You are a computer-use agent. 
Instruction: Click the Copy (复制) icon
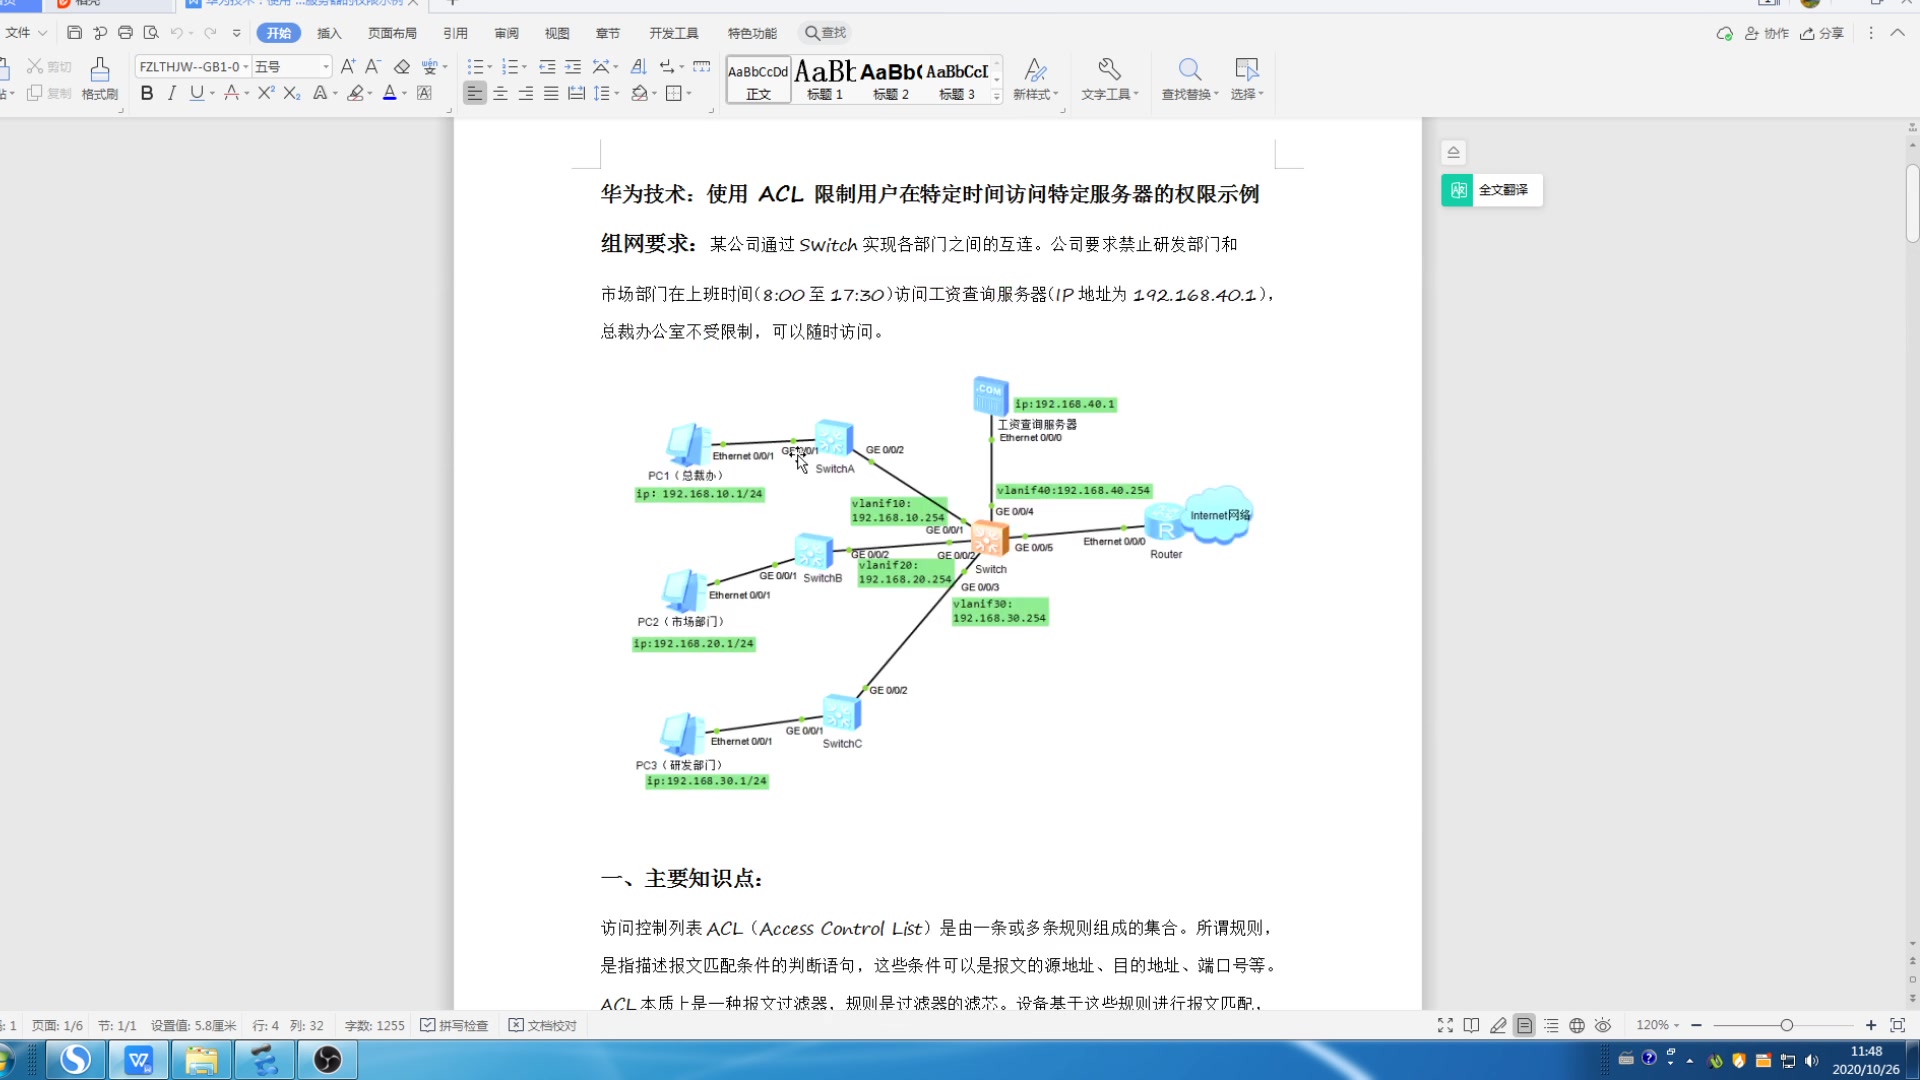pos(35,93)
